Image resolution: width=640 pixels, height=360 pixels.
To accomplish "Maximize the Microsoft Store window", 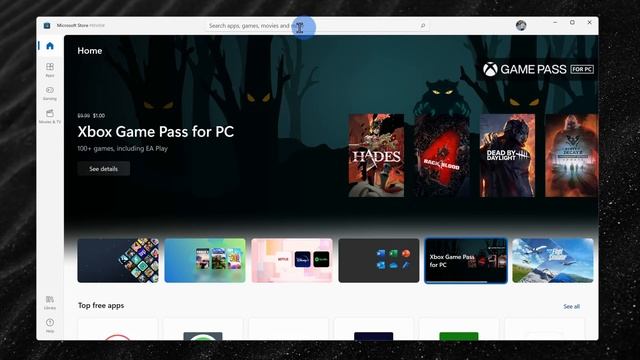I will (572, 23).
